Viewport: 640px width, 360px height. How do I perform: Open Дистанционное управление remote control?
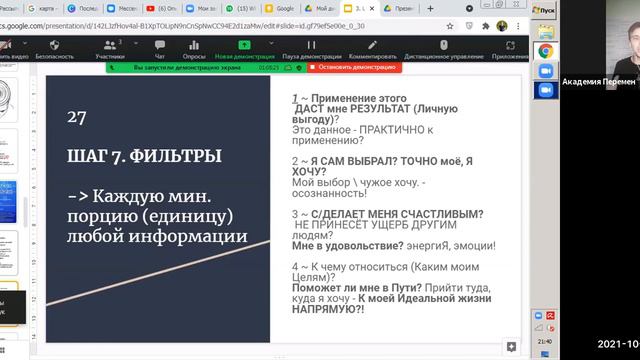[x=444, y=49]
